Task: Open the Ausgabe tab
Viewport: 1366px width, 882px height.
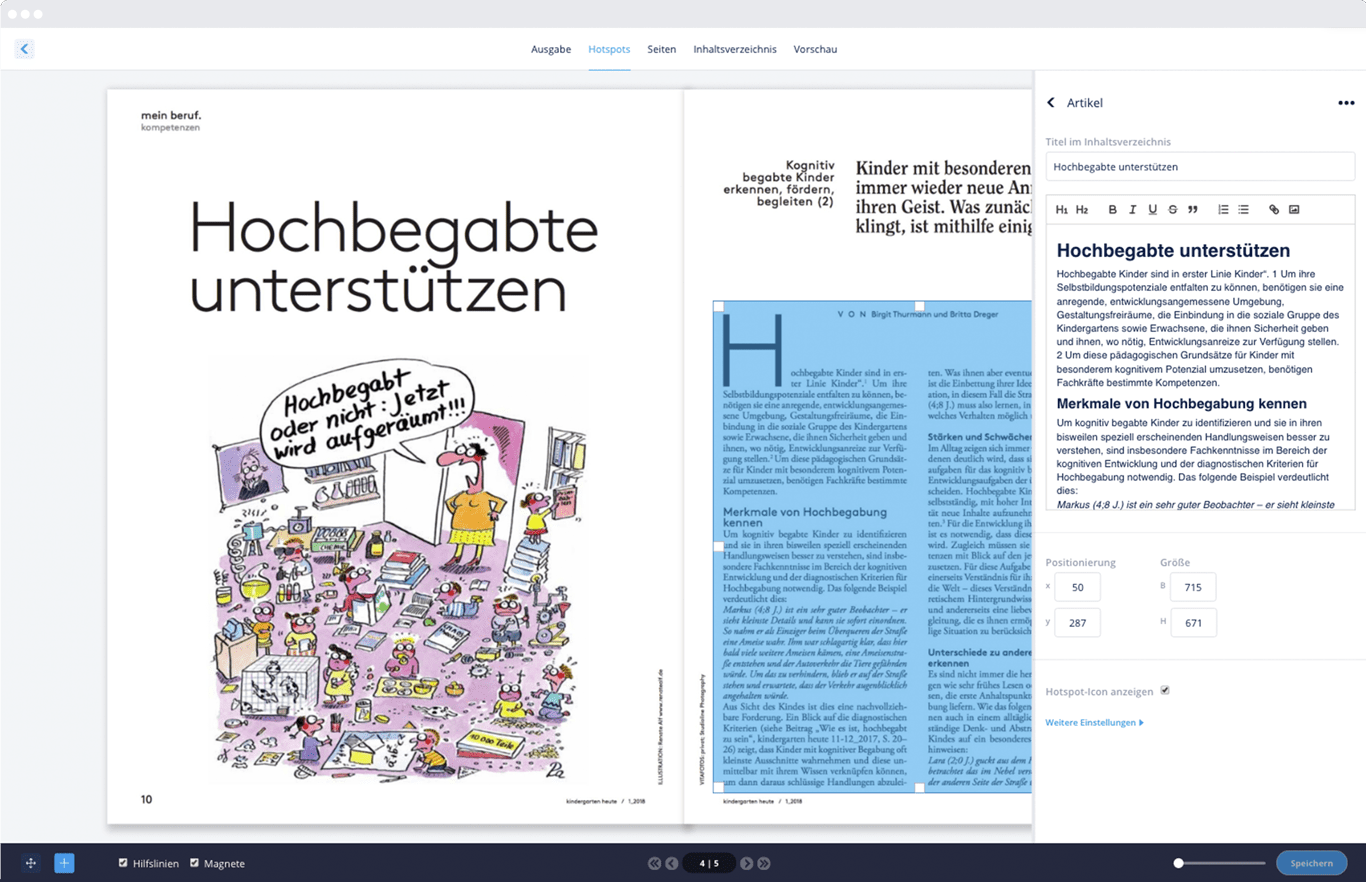Action: click(x=551, y=49)
